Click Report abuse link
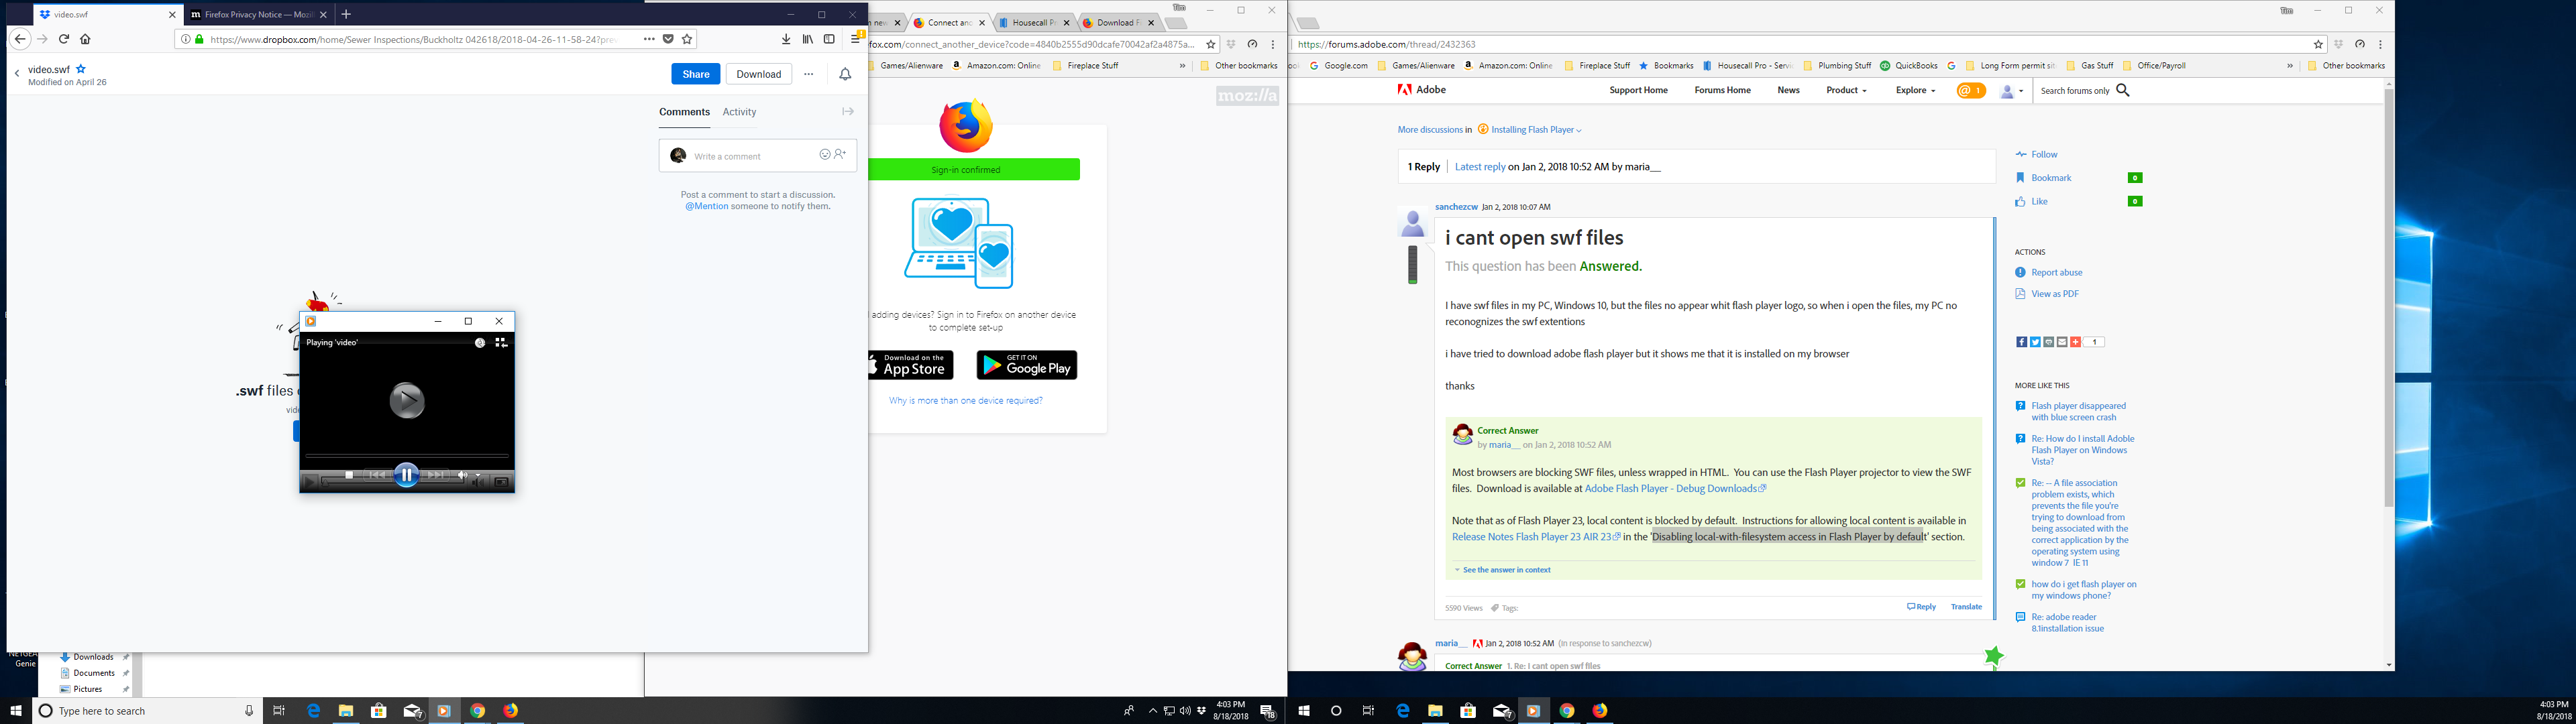 click(x=2056, y=272)
